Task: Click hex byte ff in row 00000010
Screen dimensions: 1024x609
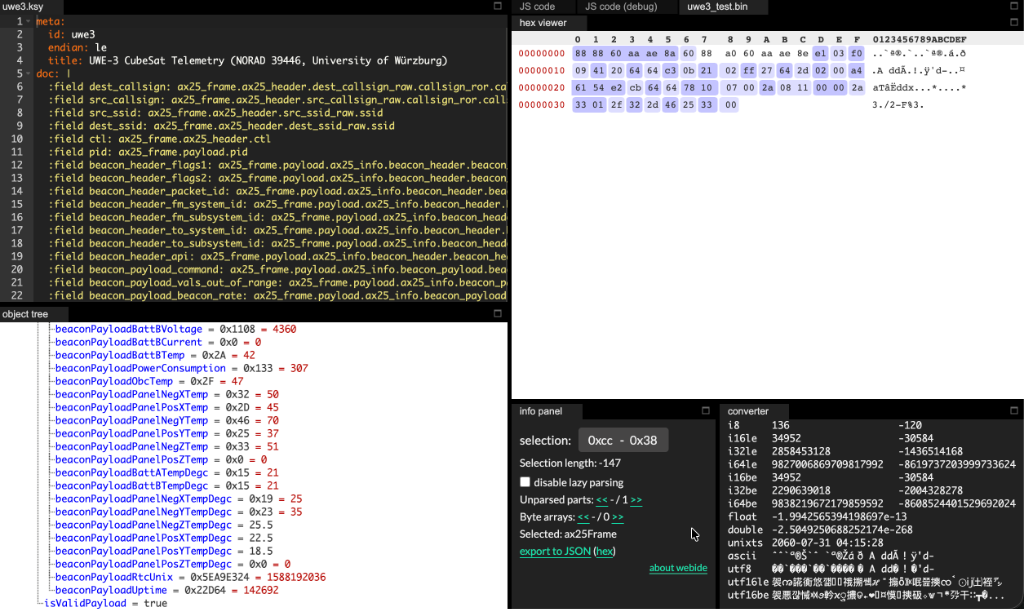Action: (x=748, y=70)
